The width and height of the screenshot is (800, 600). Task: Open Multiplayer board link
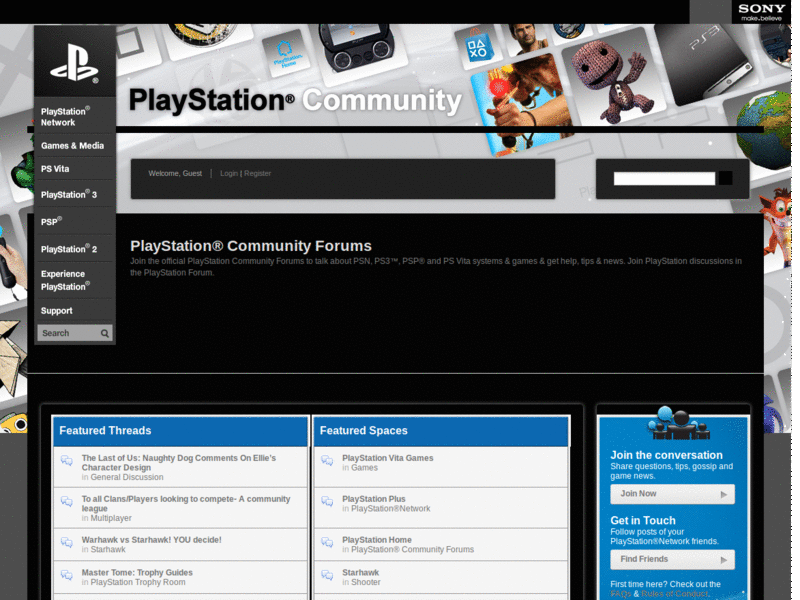click(x=111, y=518)
